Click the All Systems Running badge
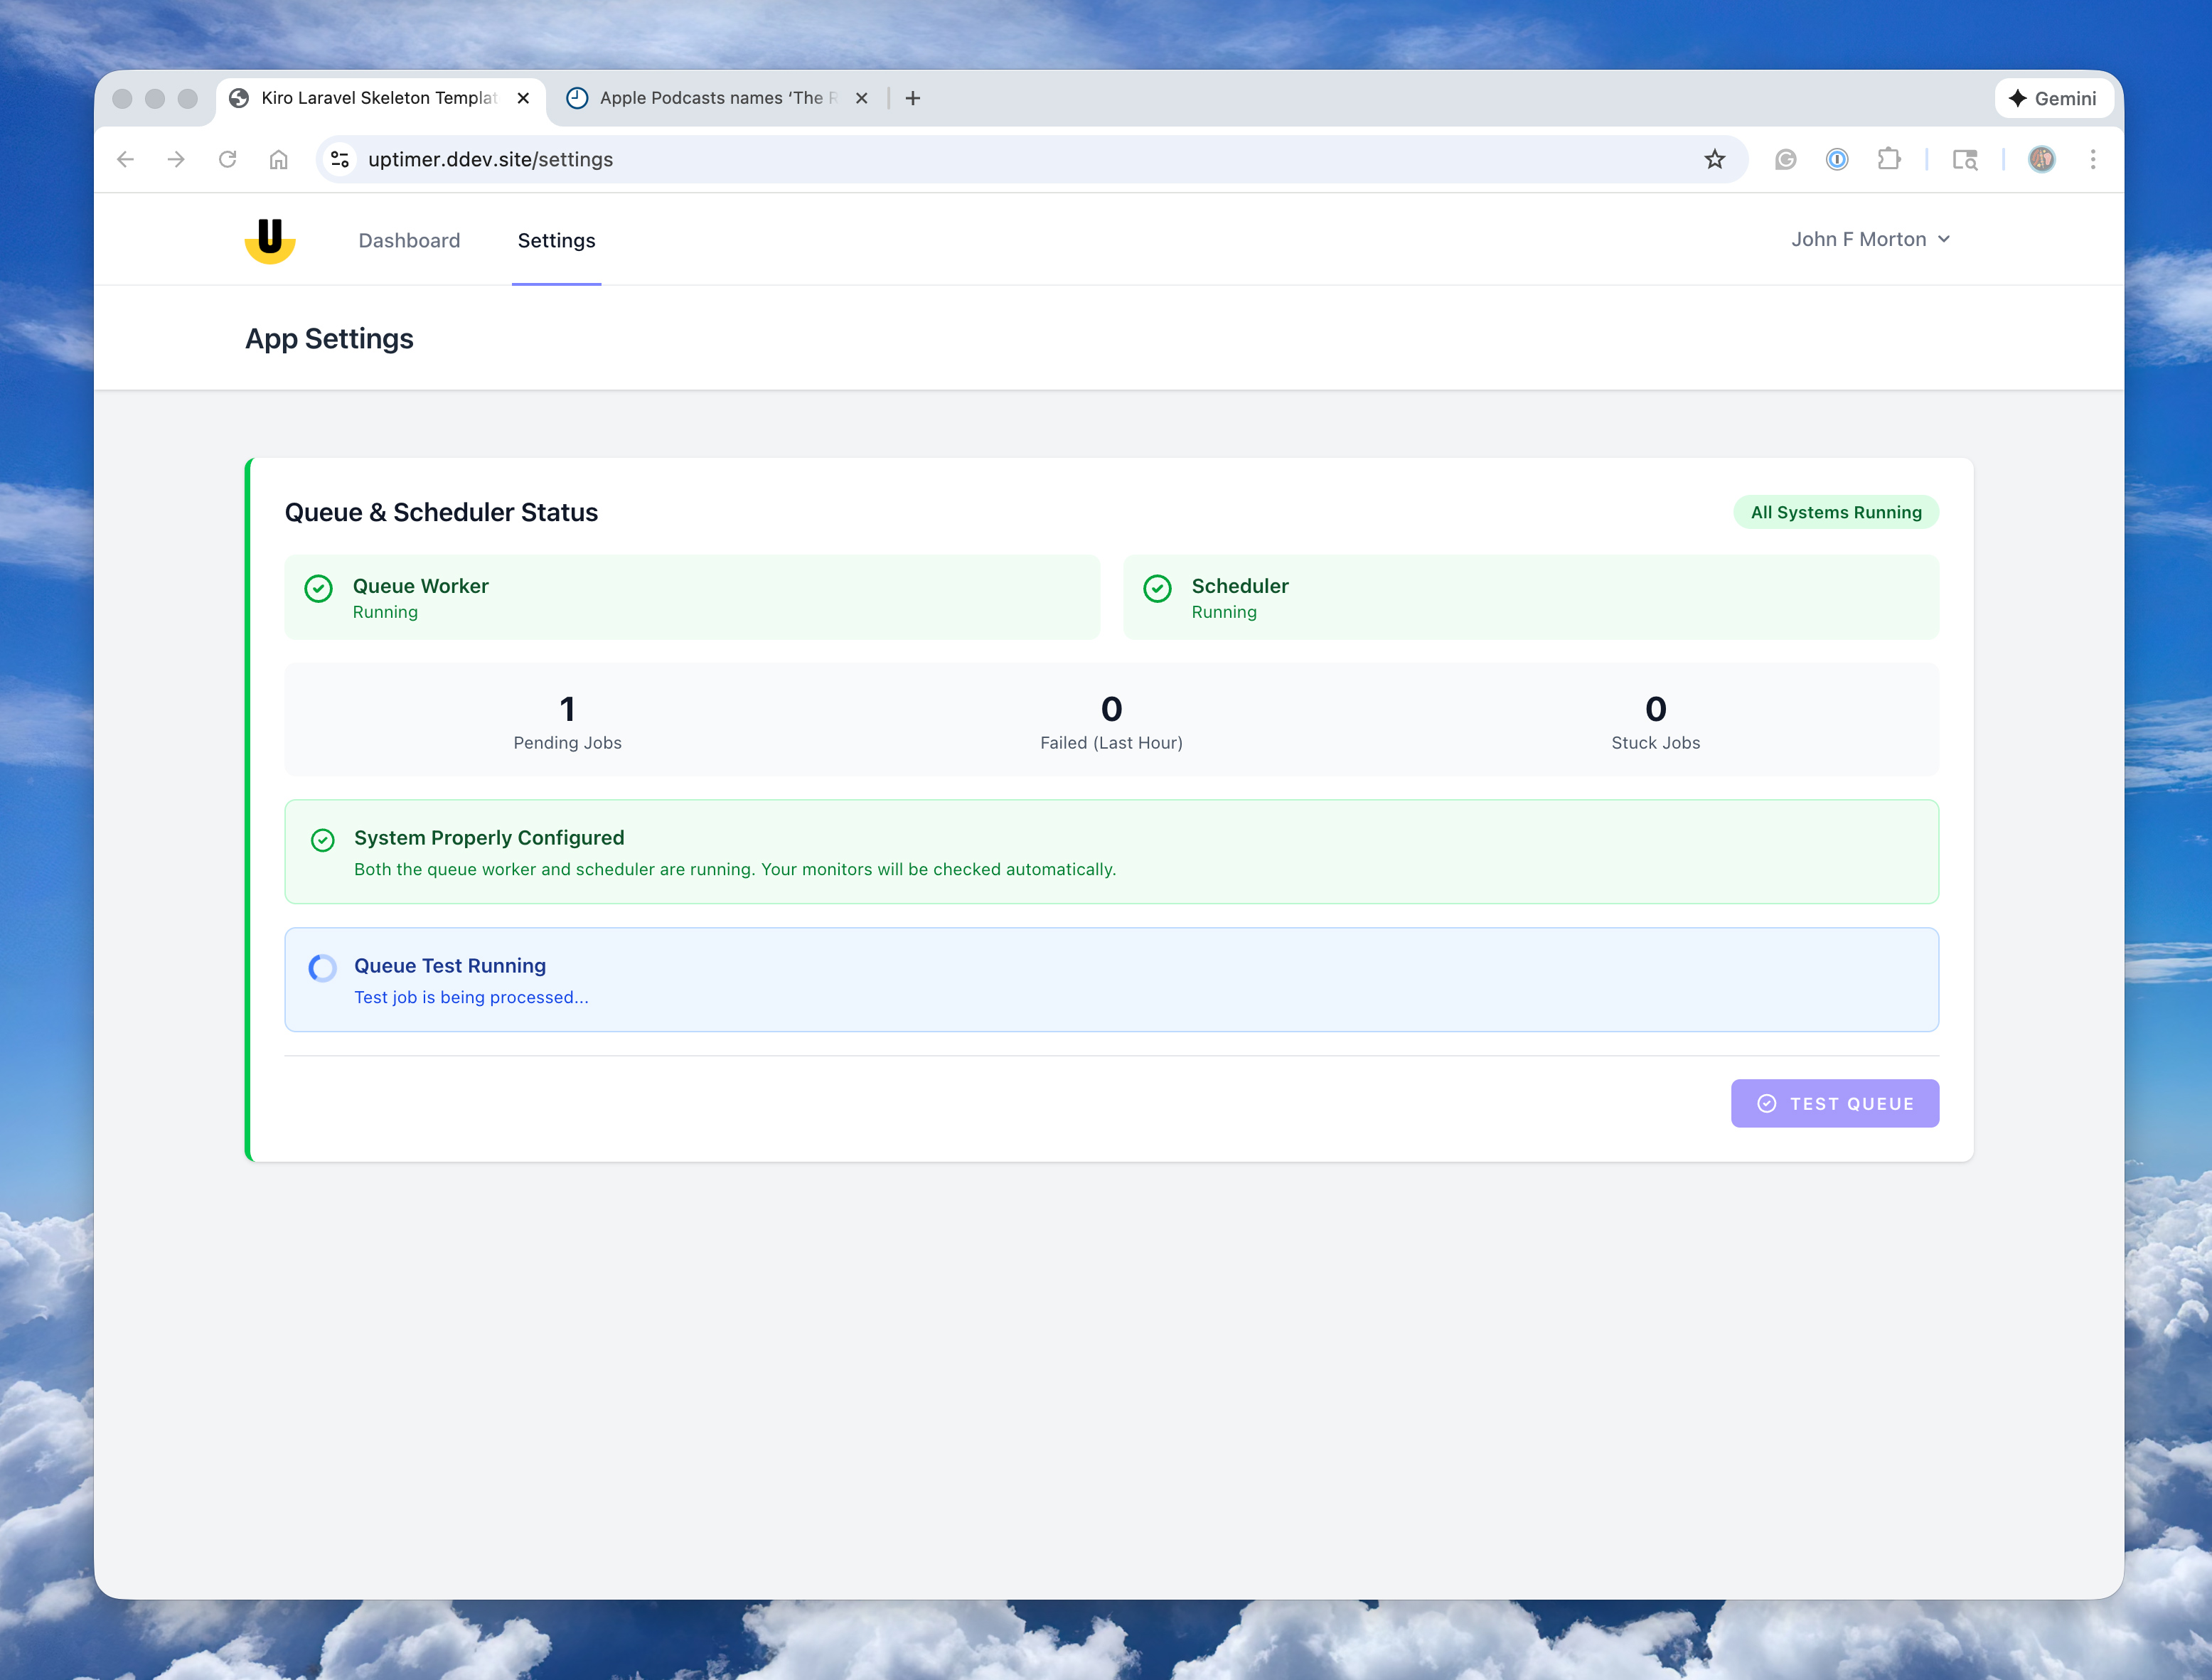The width and height of the screenshot is (2212, 1680). pos(1835,512)
